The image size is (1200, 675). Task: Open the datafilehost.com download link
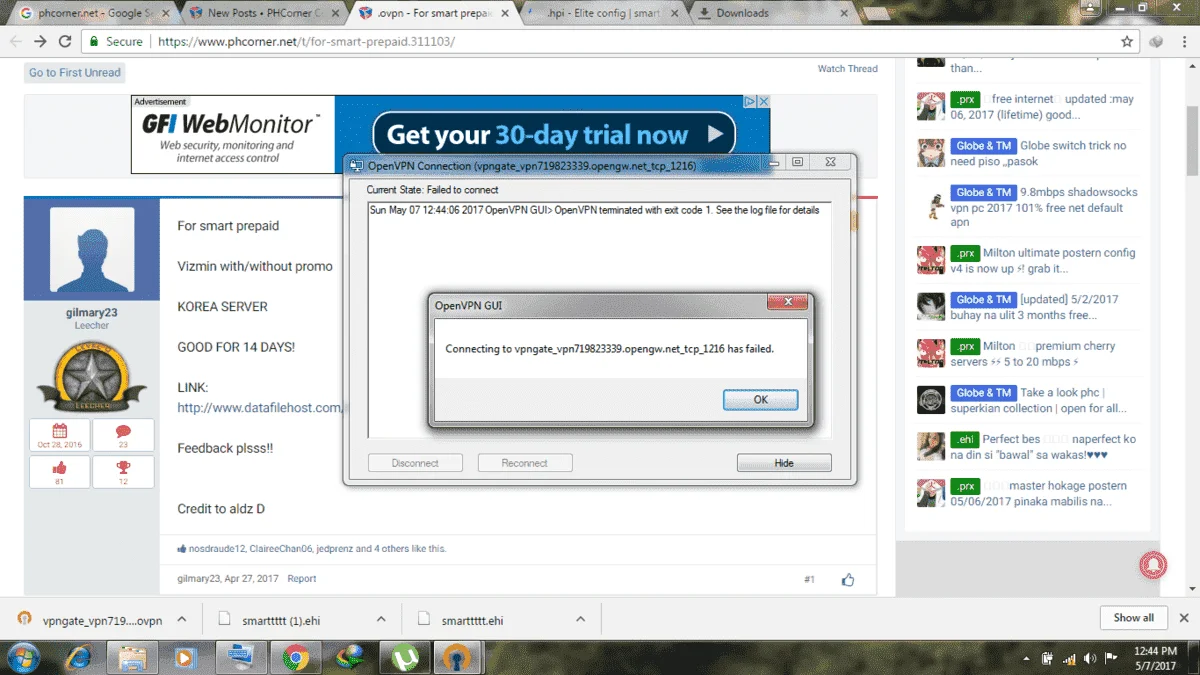[260, 407]
